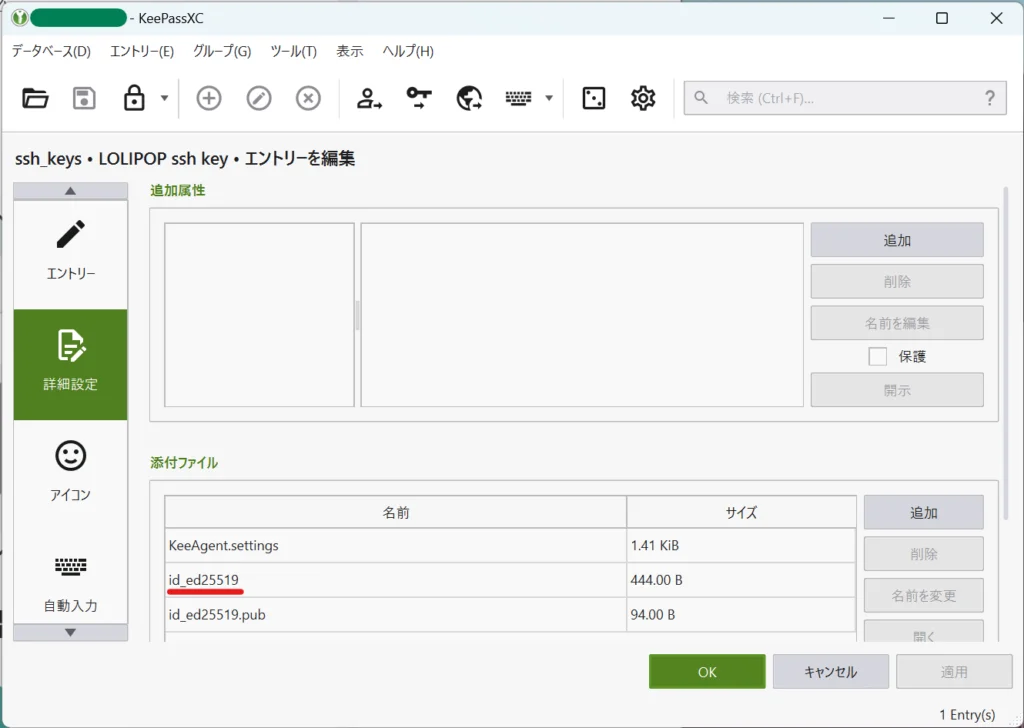Click the サイズ column header

pos(741,513)
